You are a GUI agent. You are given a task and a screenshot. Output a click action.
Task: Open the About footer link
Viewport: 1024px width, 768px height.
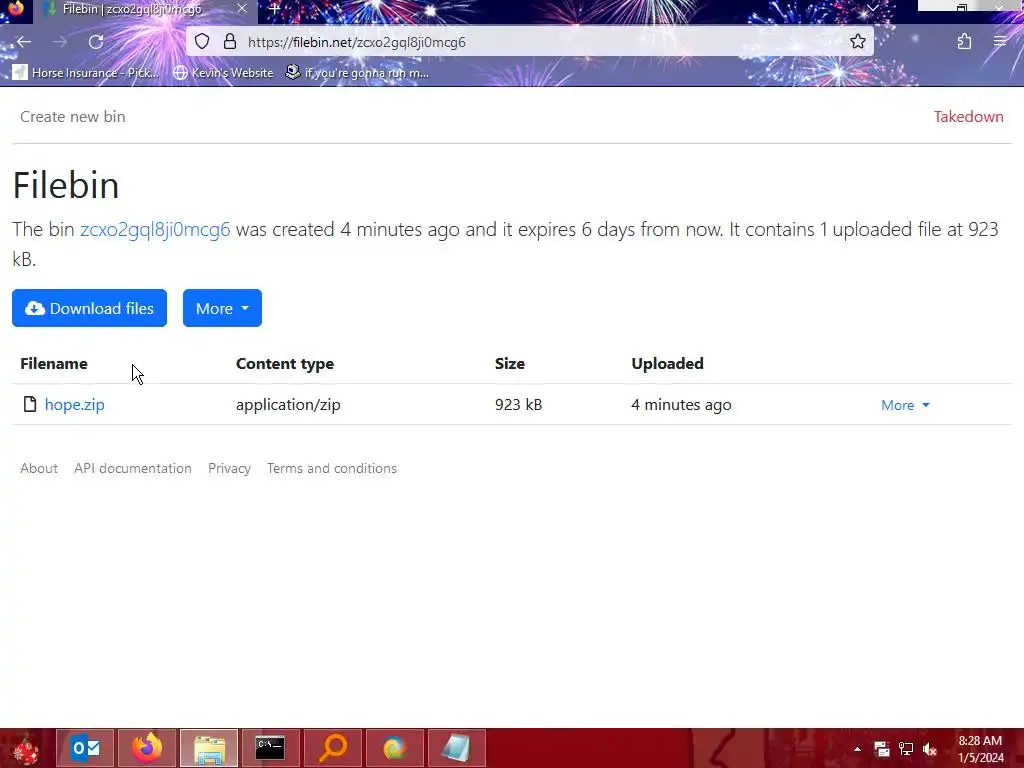[x=39, y=468]
